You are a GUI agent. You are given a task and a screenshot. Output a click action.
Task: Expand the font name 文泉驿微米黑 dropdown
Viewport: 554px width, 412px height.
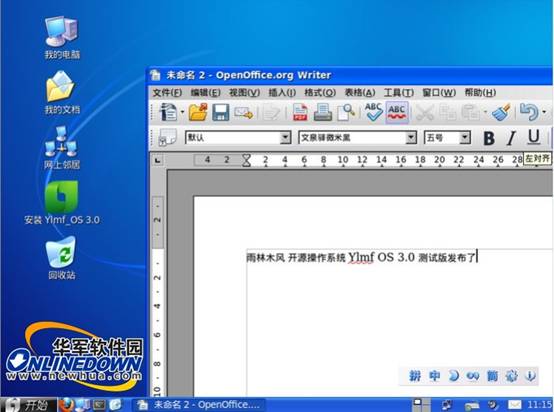tap(411, 137)
